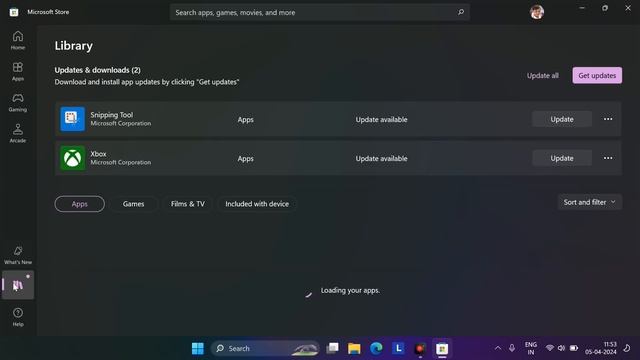
Task: Click the ENG IN language indicator
Action: tap(531, 348)
